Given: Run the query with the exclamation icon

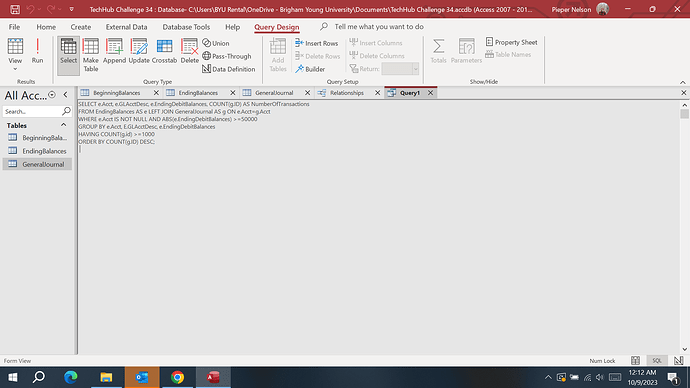Looking at the screenshot, I should (x=37, y=51).
